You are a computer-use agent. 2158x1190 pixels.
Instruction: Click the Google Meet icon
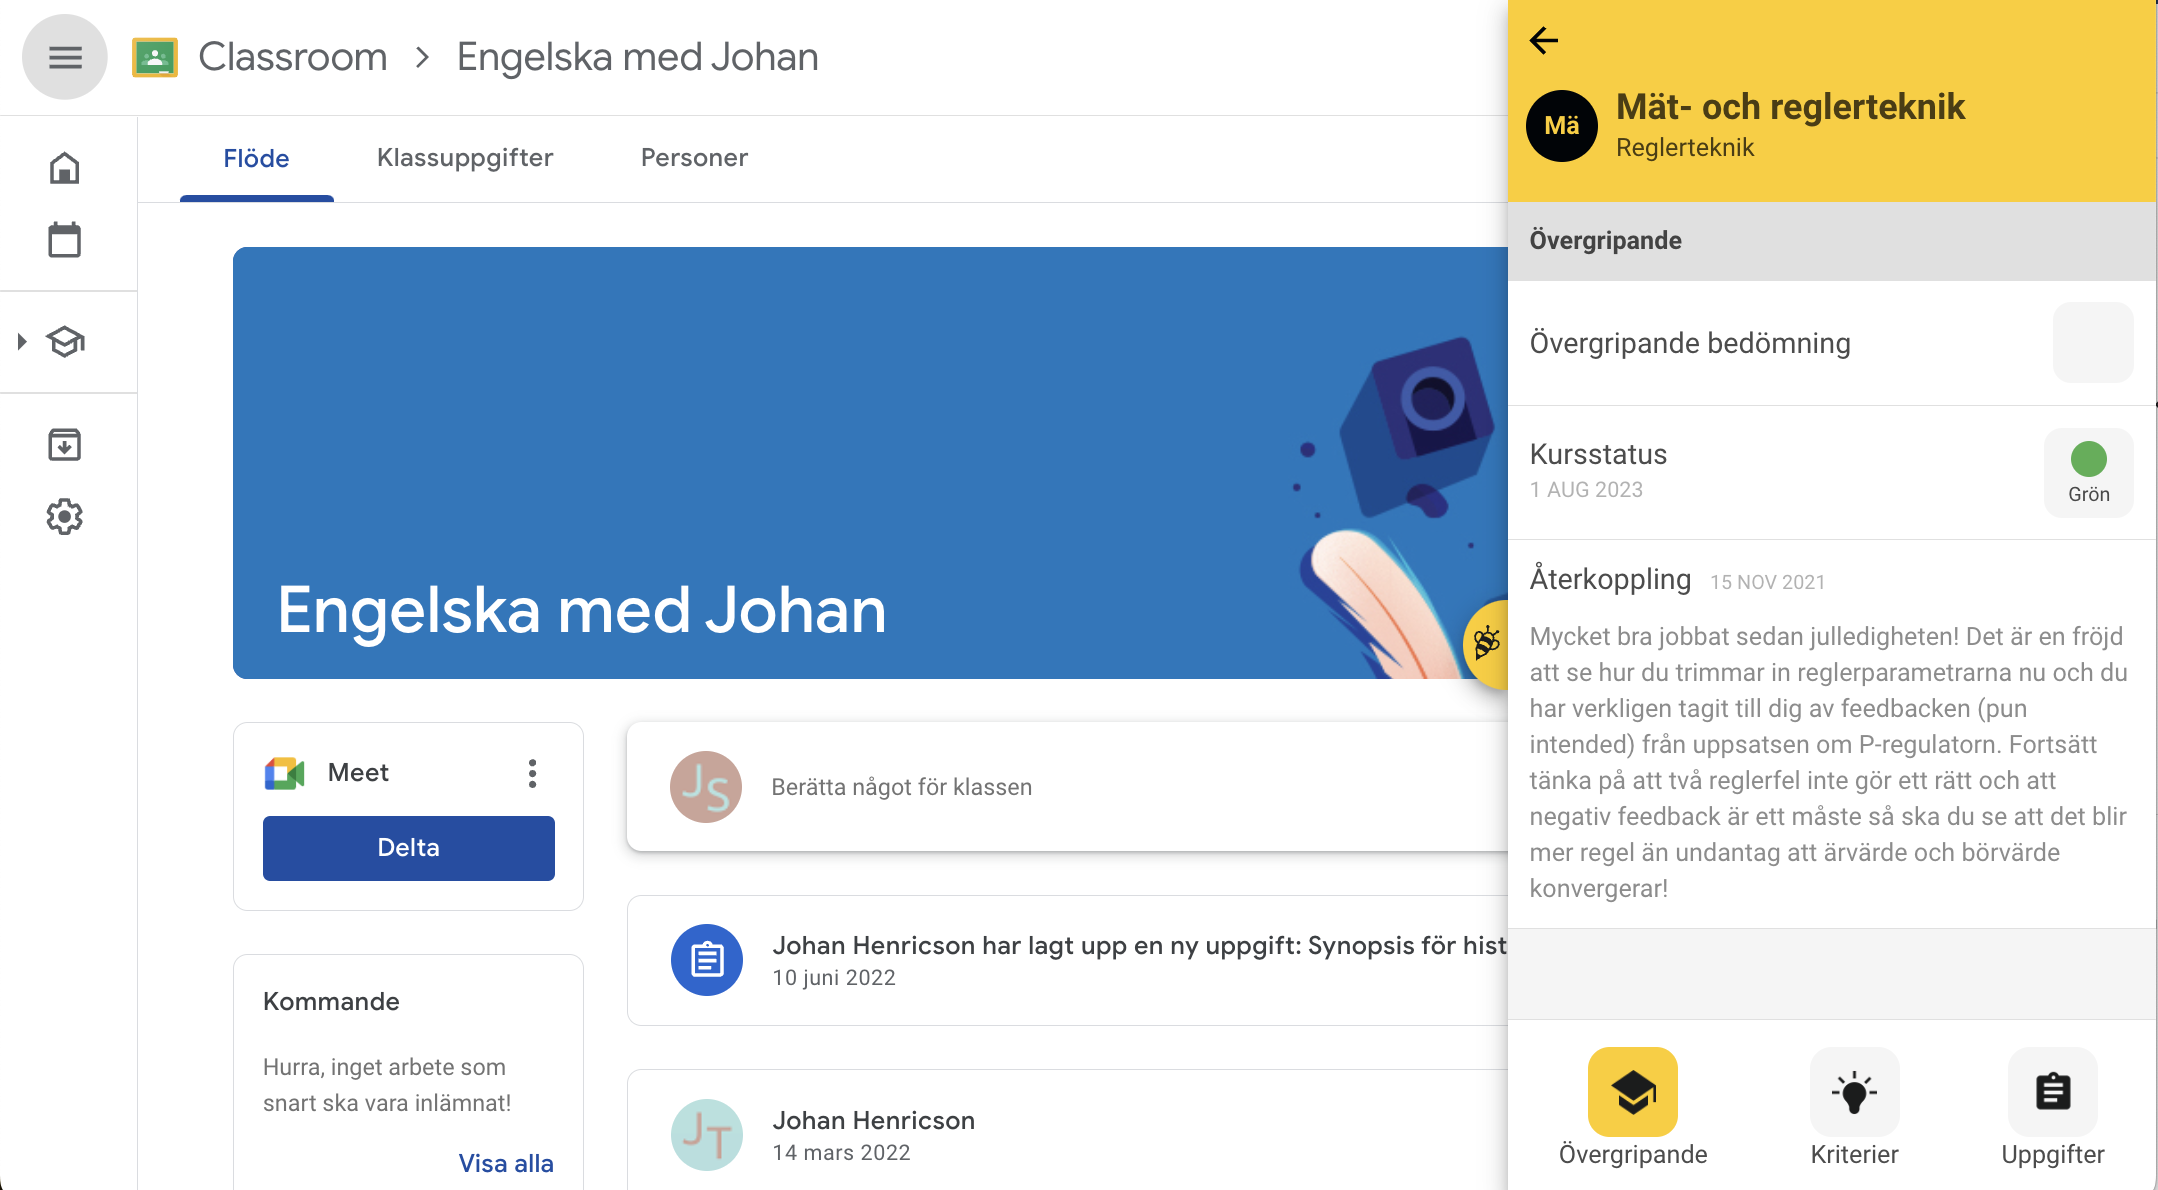coord(284,772)
